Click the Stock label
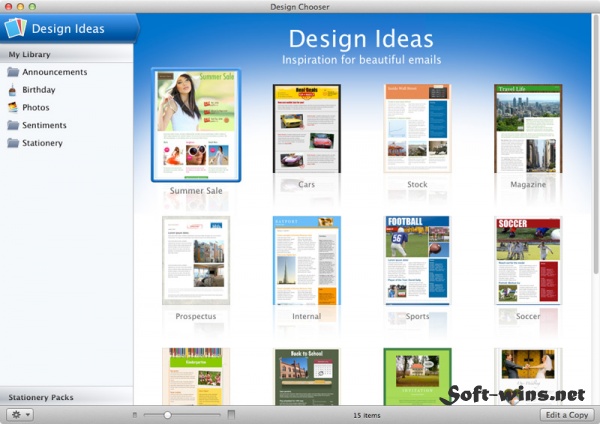The height and width of the screenshot is (424, 600). [417, 184]
